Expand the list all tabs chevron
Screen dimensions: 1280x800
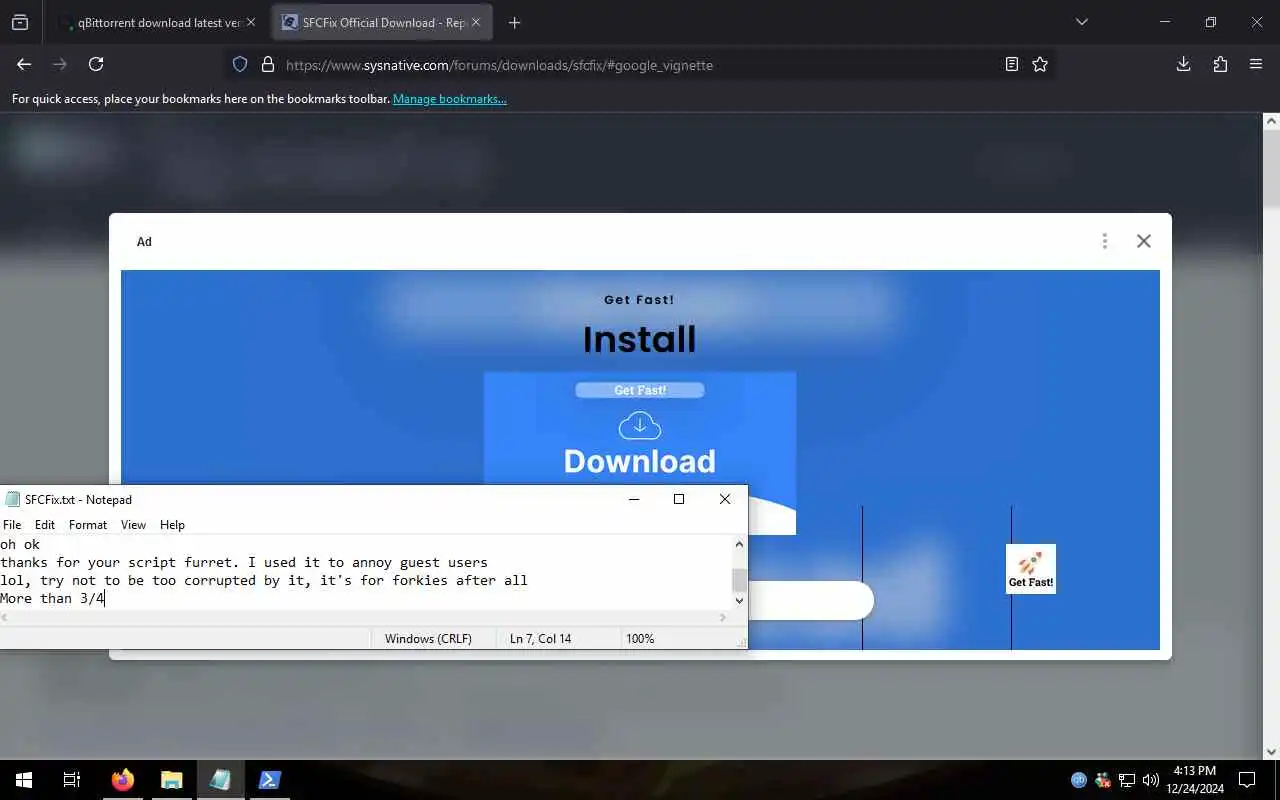pos(1081,22)
